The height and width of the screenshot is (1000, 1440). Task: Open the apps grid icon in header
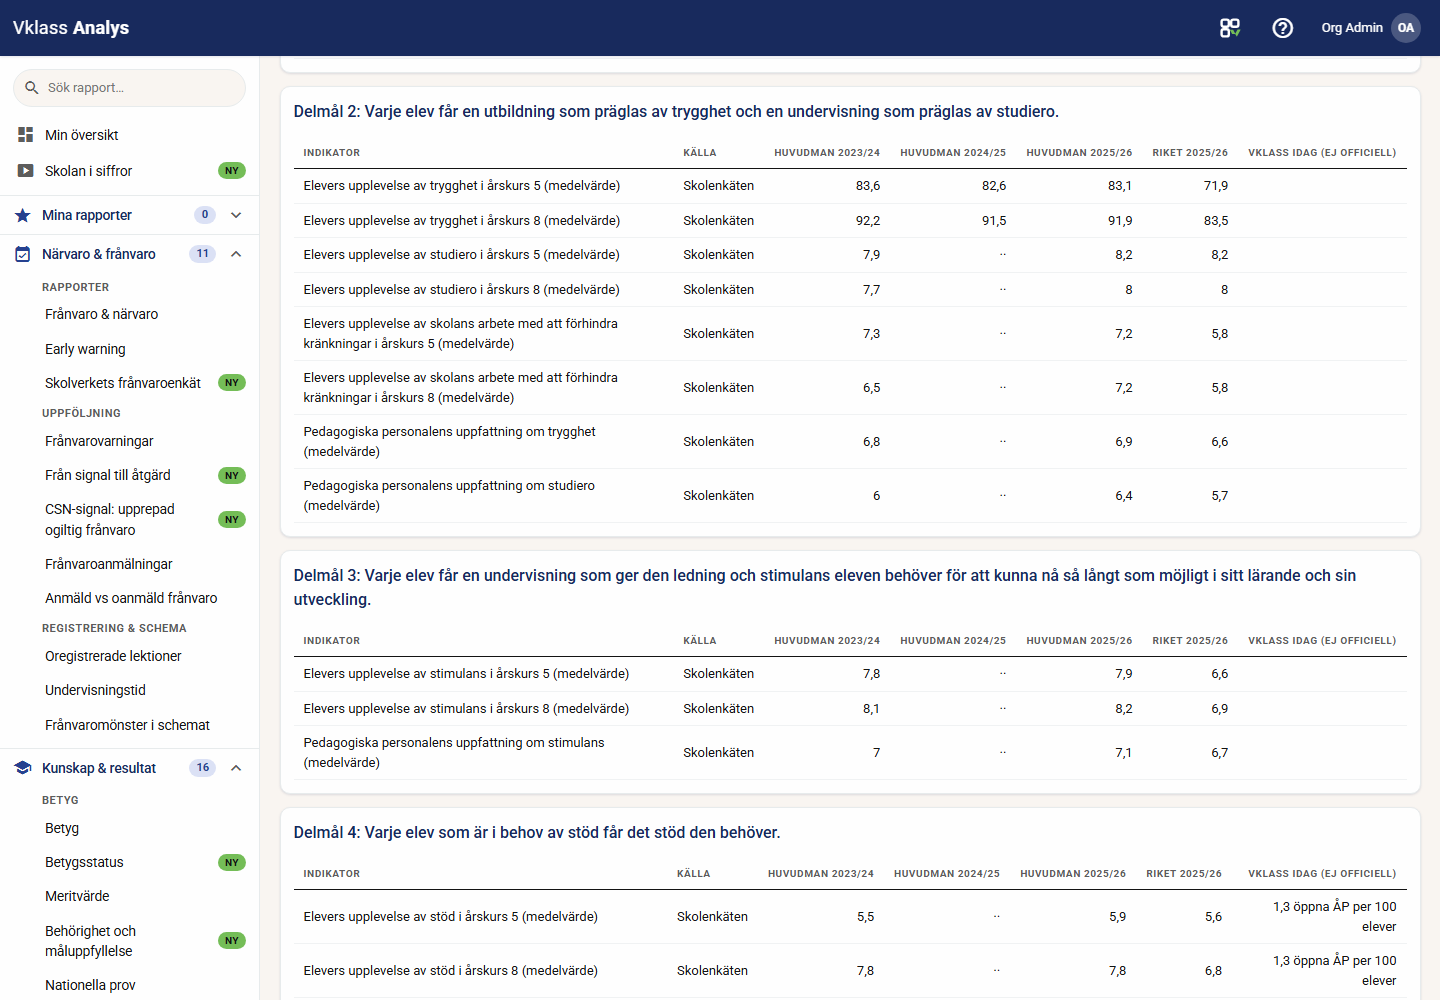click(x=1230, y=28)
